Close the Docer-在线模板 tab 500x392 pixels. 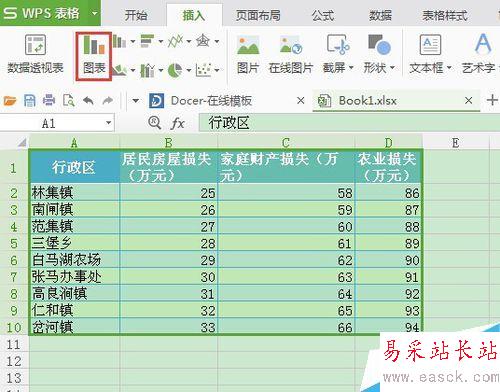[x=301, y=100]
